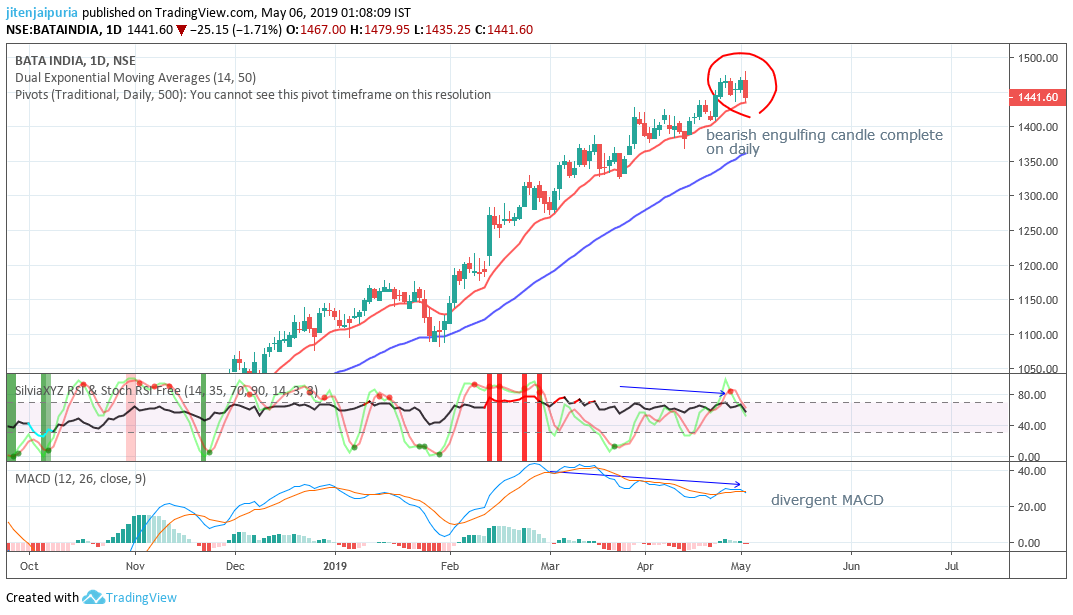This screenshot has width=1073, height=615.
Task: Click the O:1467.00 open price value
Action: pyautogui.click(x=315, y=29)
